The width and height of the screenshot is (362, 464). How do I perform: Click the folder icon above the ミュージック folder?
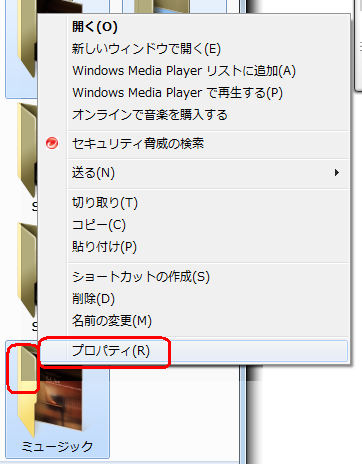pyautogui.click(x=27, y=270)
